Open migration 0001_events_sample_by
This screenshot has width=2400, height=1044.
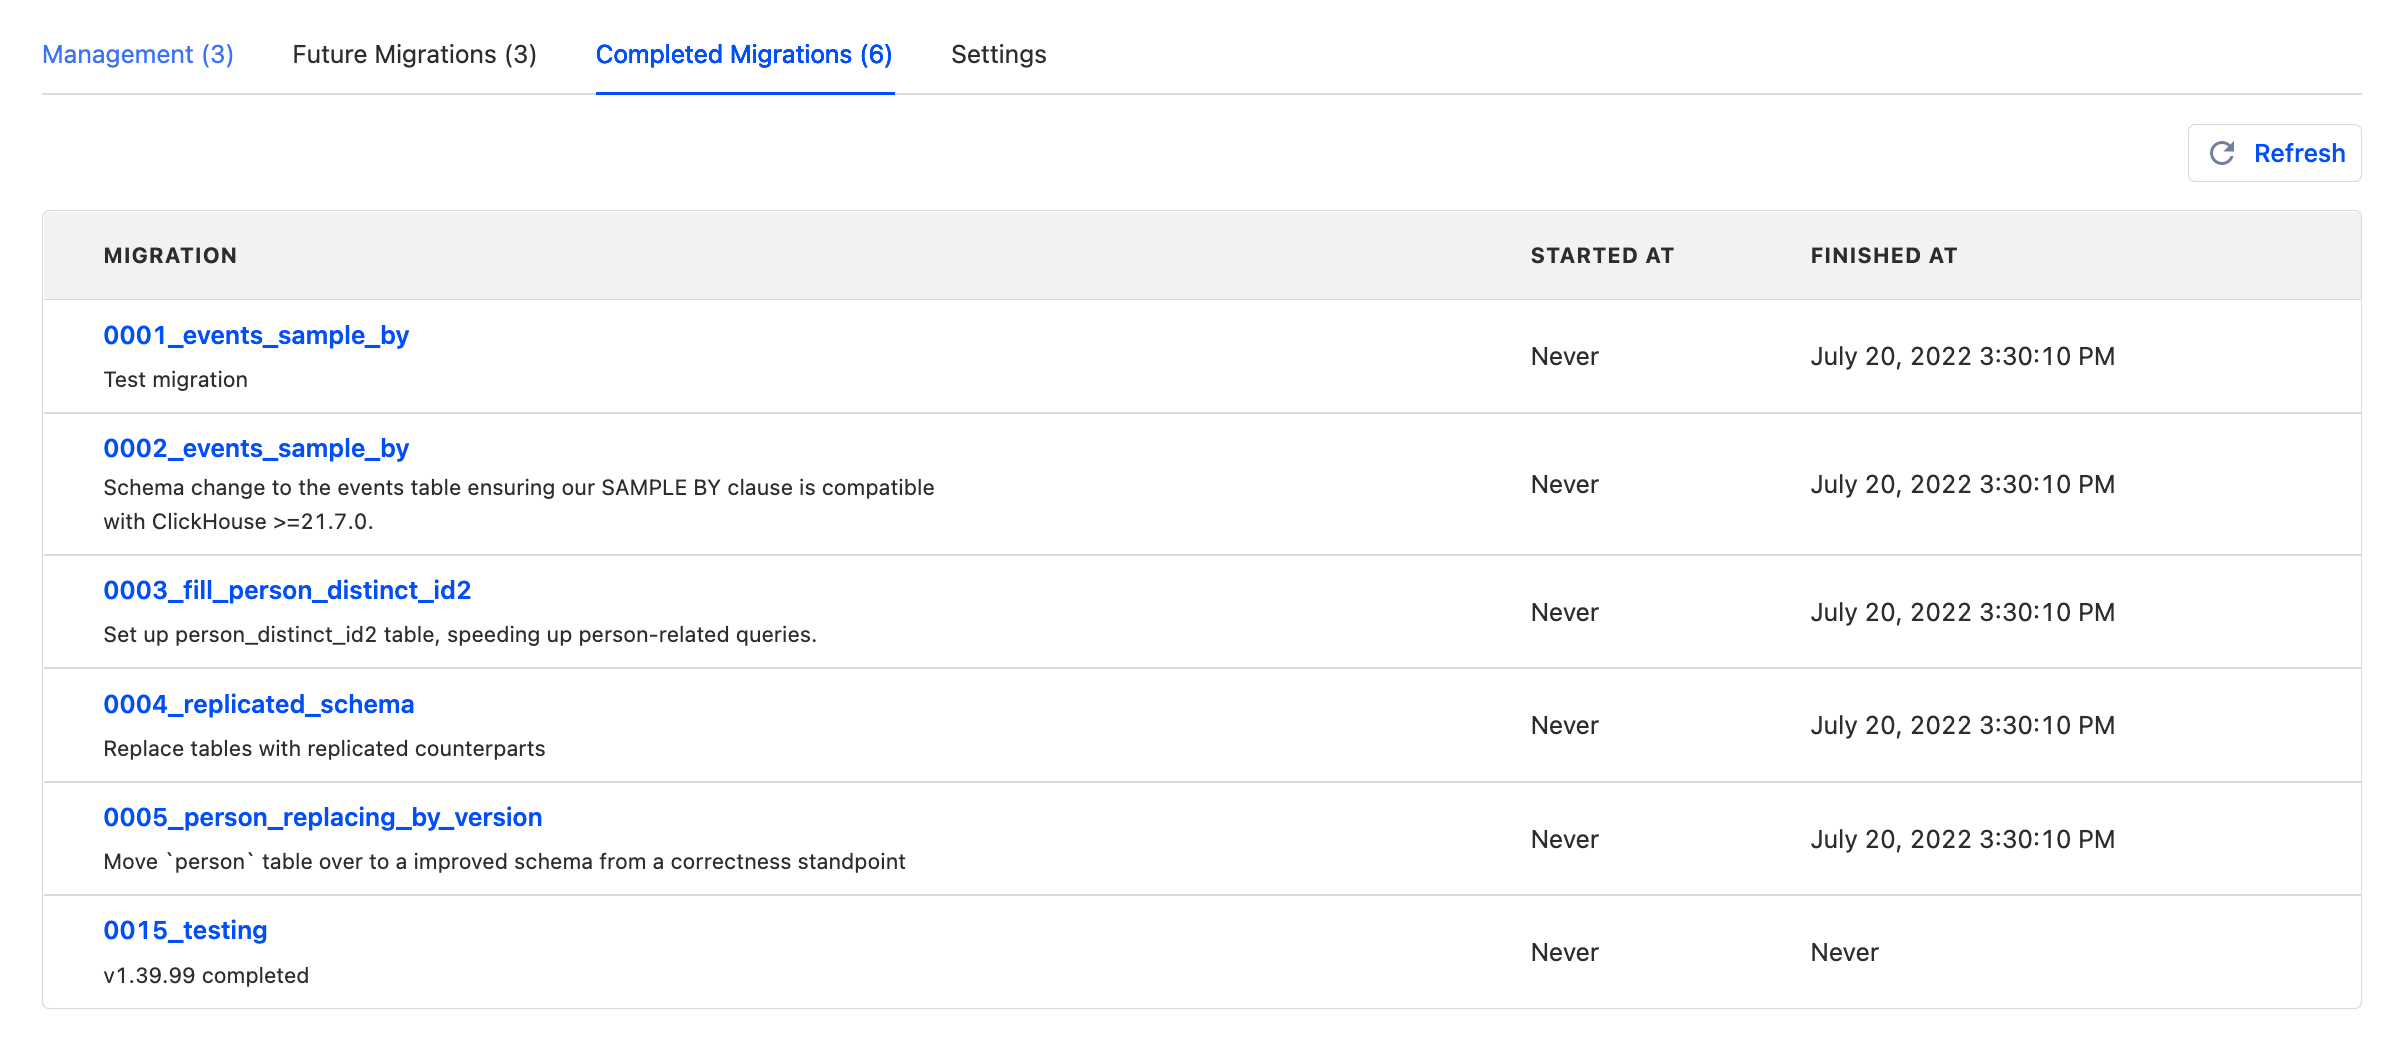tap(256, 335)
